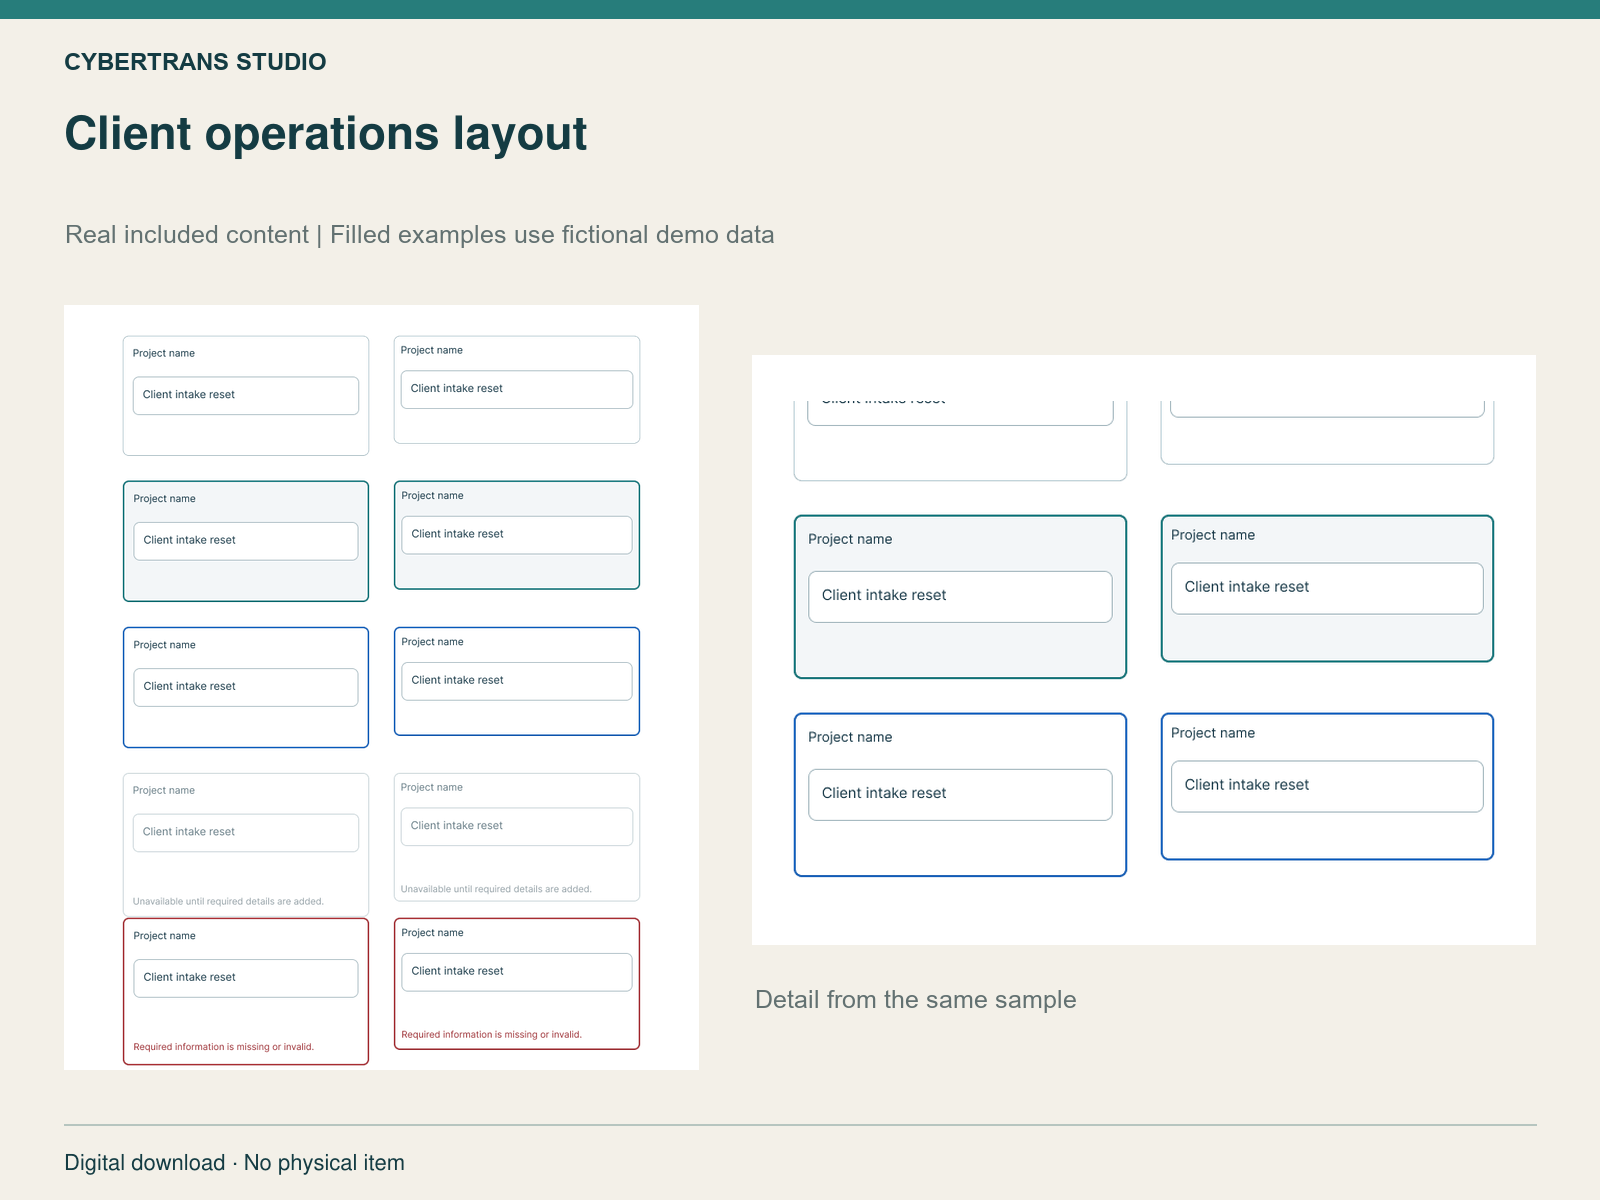Click the input in the detail image's taller teal card
Image resolution: width=1600 pixels, height=1200 pixels.
click(960, 597)
